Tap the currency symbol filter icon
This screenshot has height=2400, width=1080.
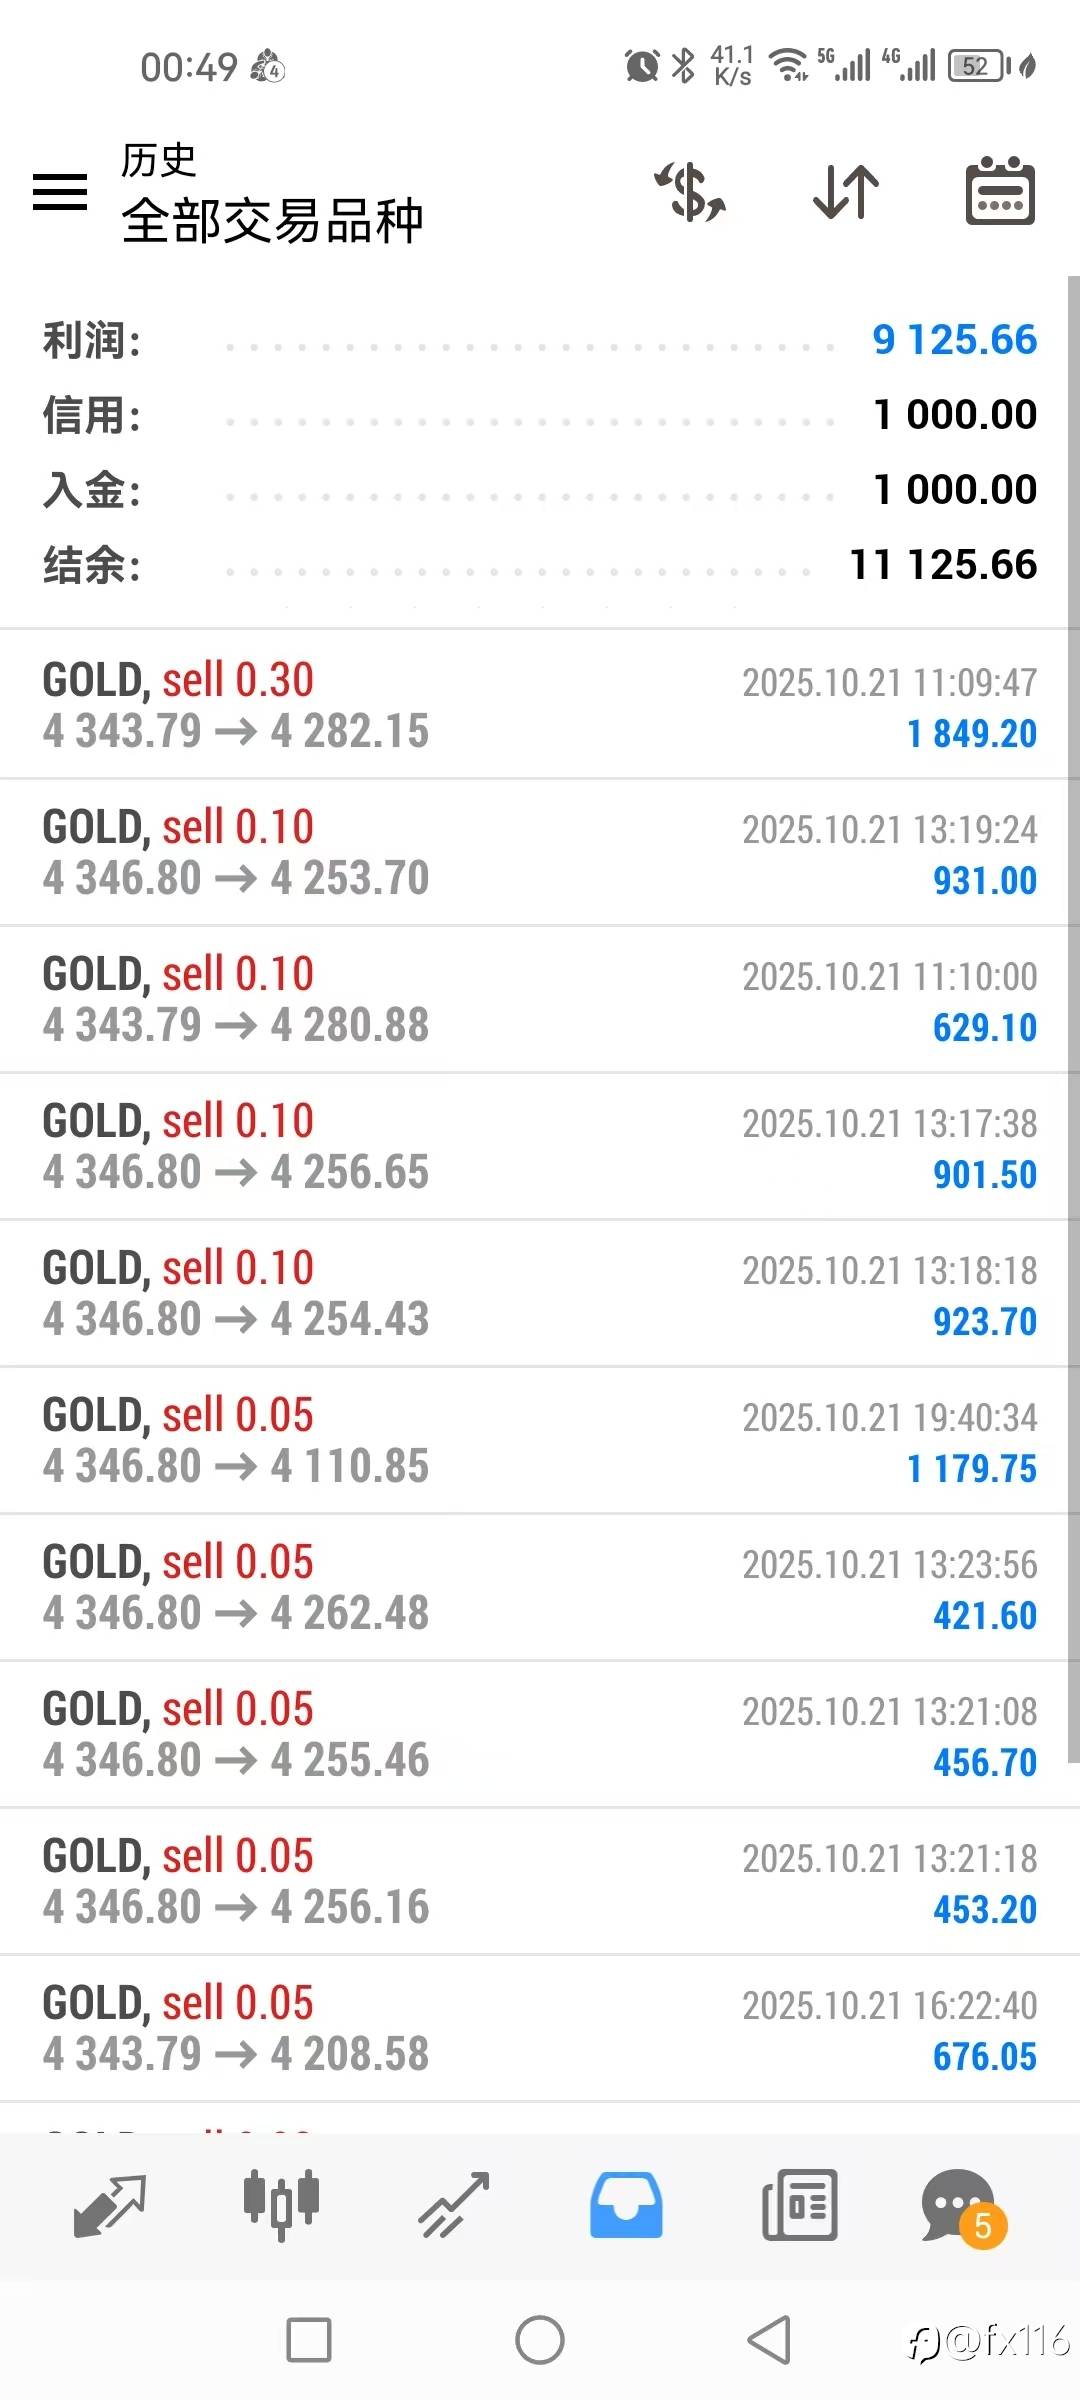click(690, 191)
